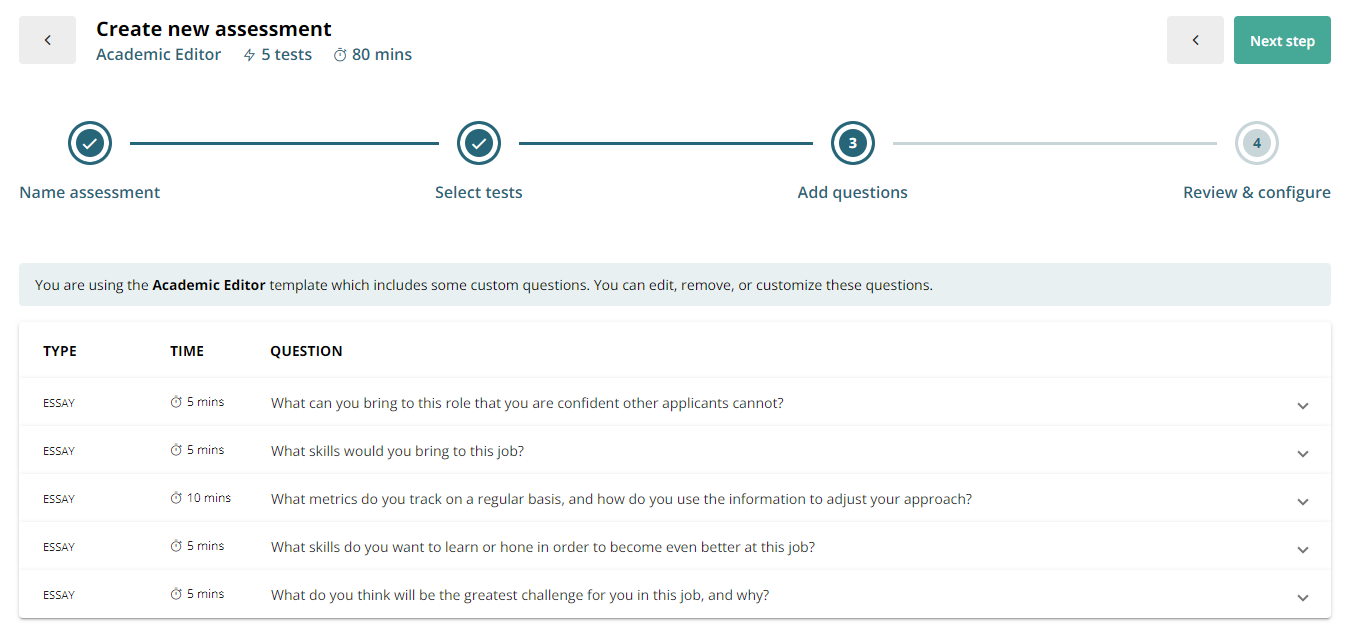Select the Name assessment step circle
Viewport: 1345px width, 634px height.
[x=90, y=144]
